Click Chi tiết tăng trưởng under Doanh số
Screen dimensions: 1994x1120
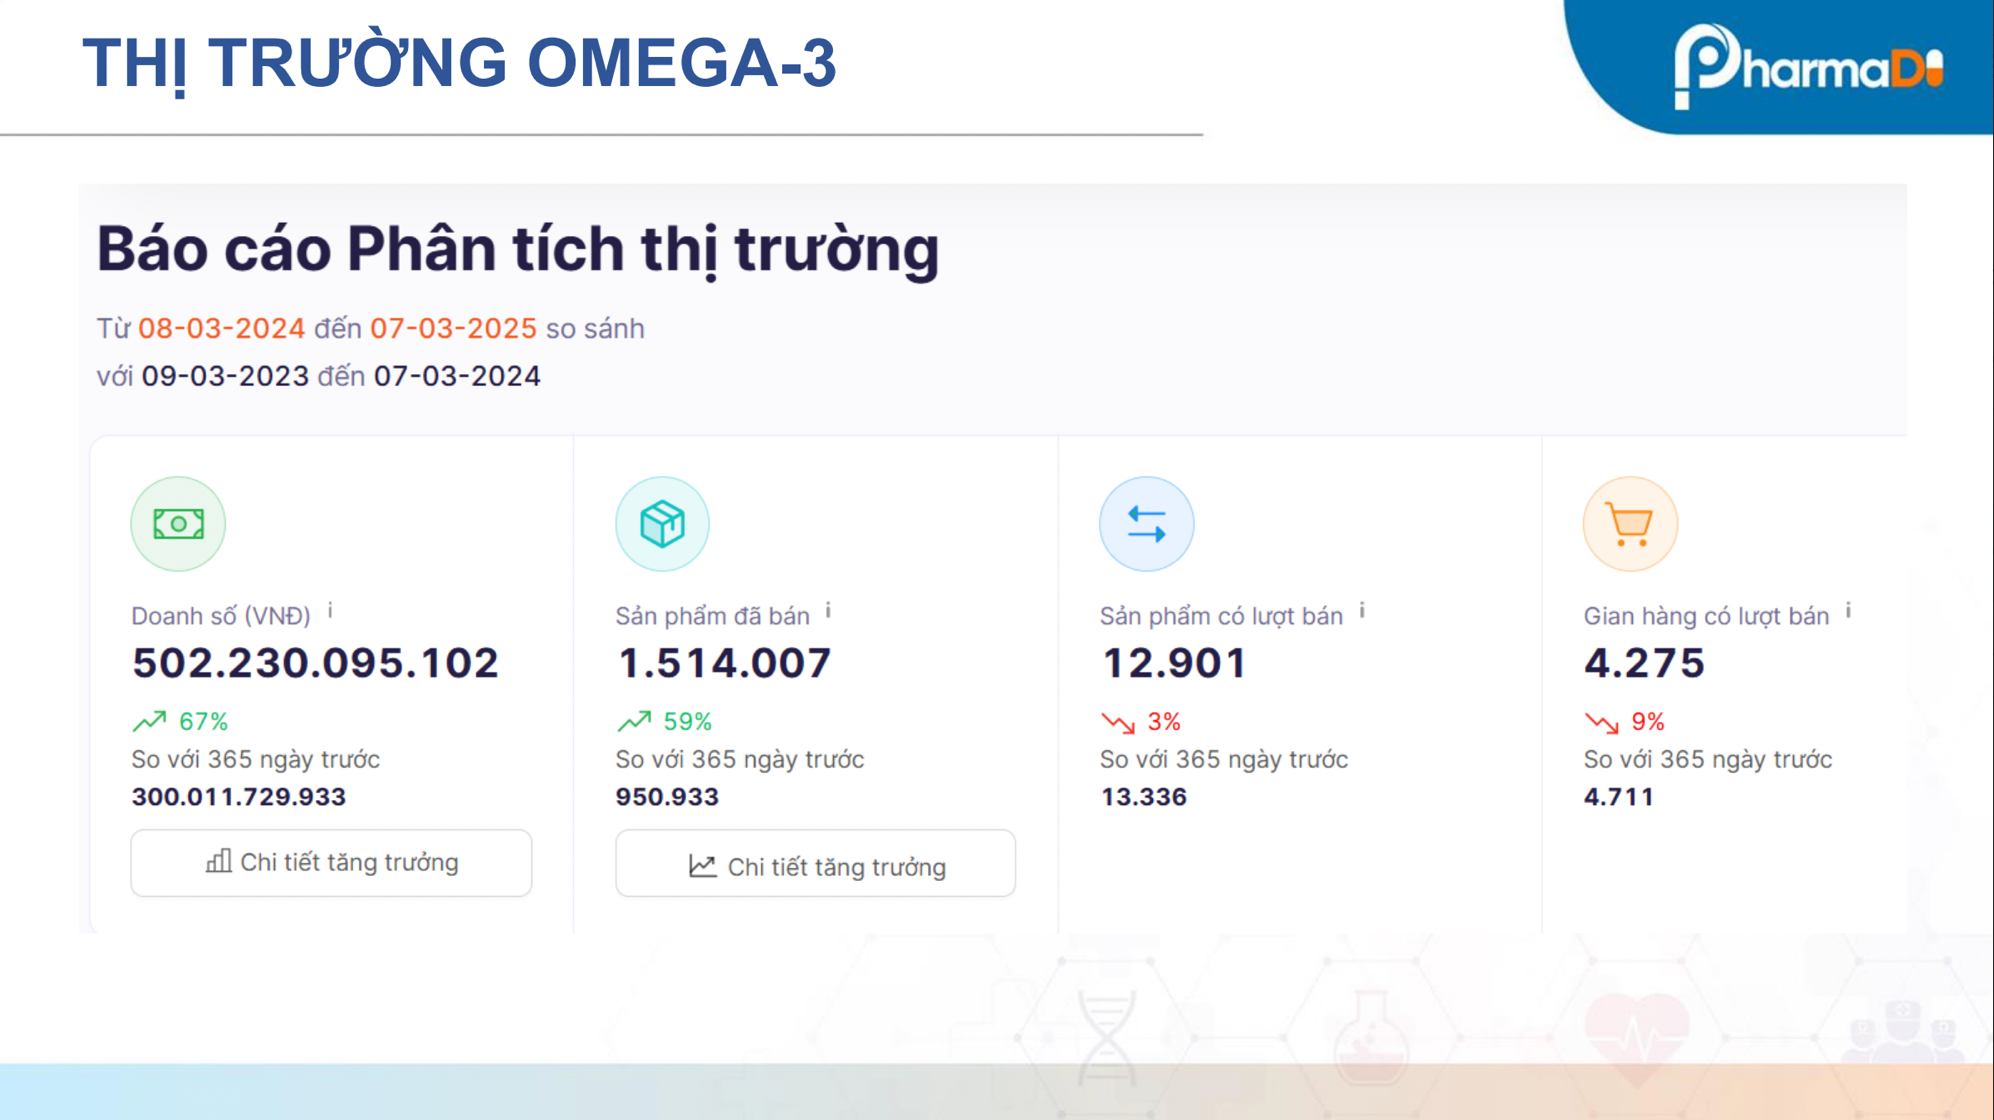click(x=331, y=862)
